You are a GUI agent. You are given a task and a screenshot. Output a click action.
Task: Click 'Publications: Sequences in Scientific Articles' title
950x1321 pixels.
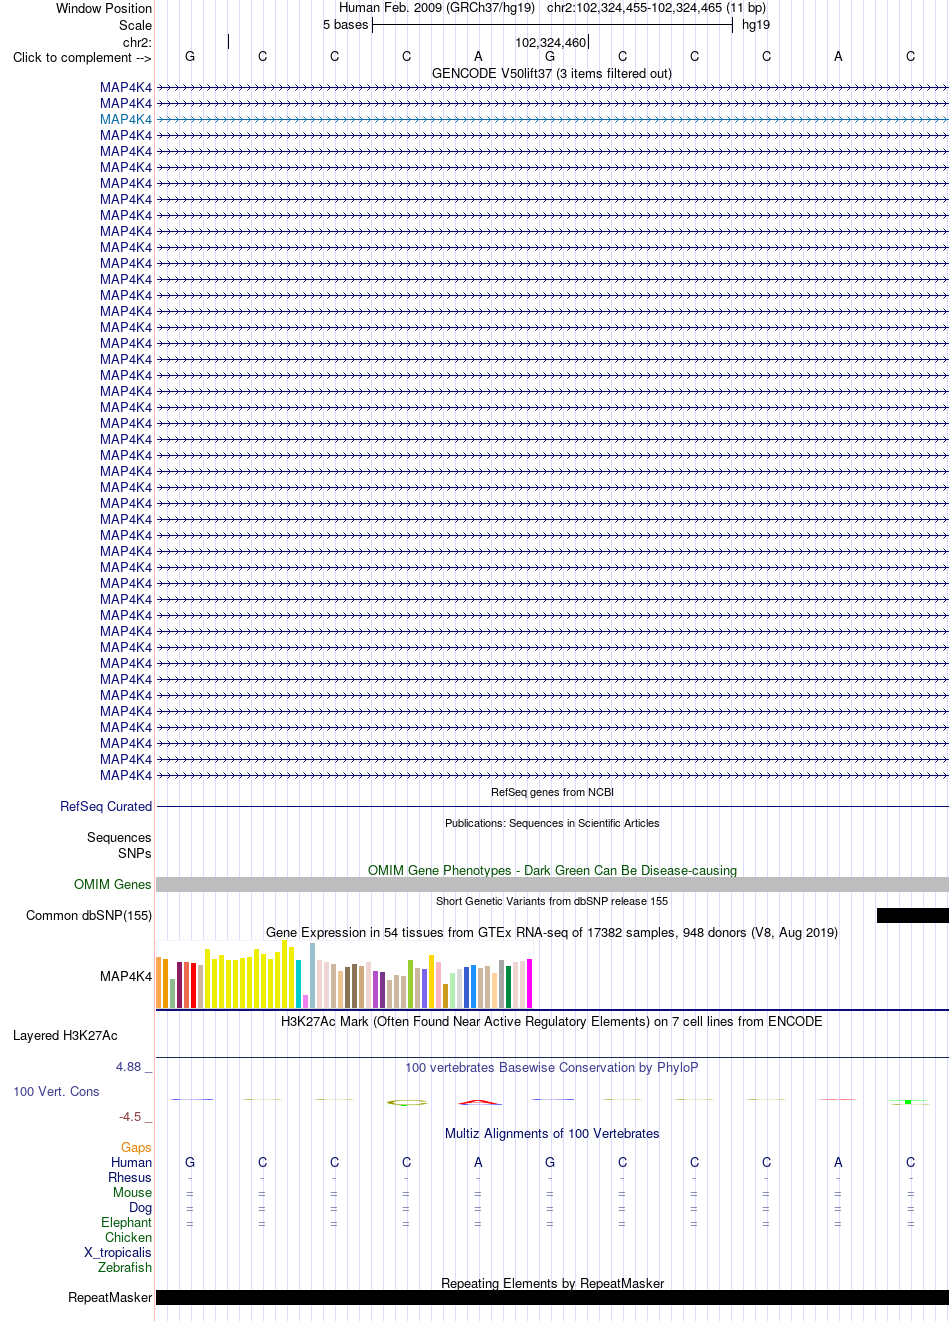pyautogui.click(x=552, y=823)
